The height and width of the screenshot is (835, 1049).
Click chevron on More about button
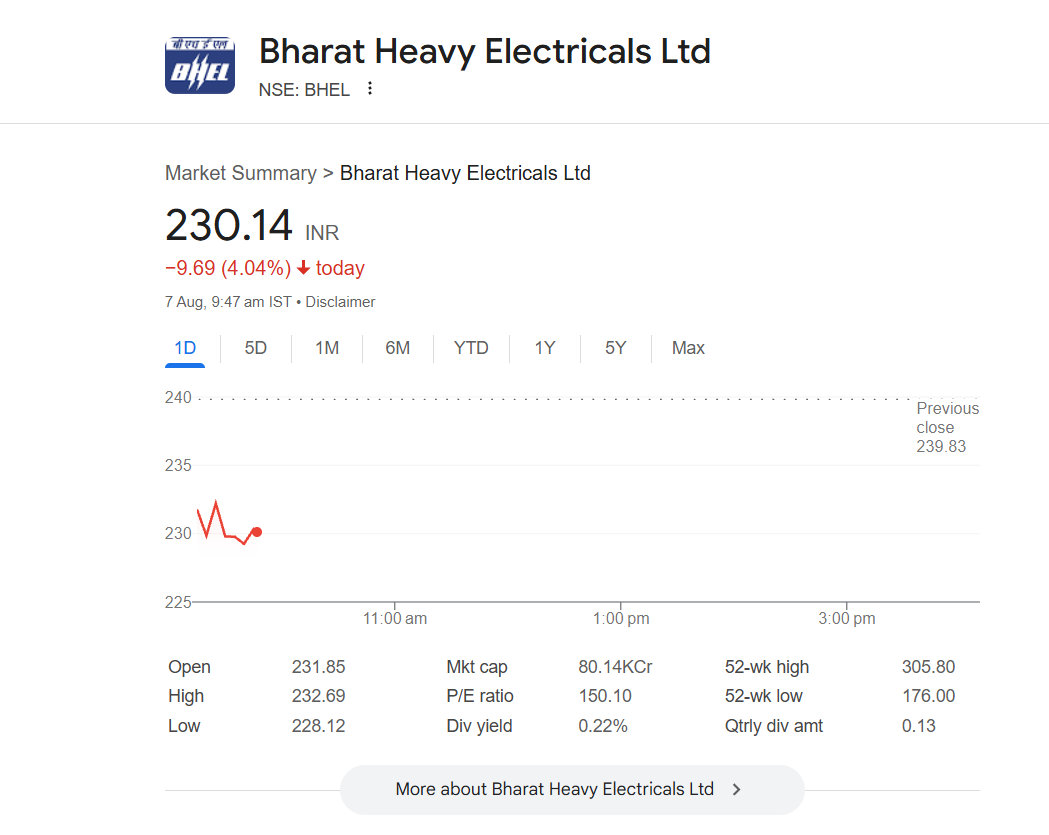tap(737, 789)
